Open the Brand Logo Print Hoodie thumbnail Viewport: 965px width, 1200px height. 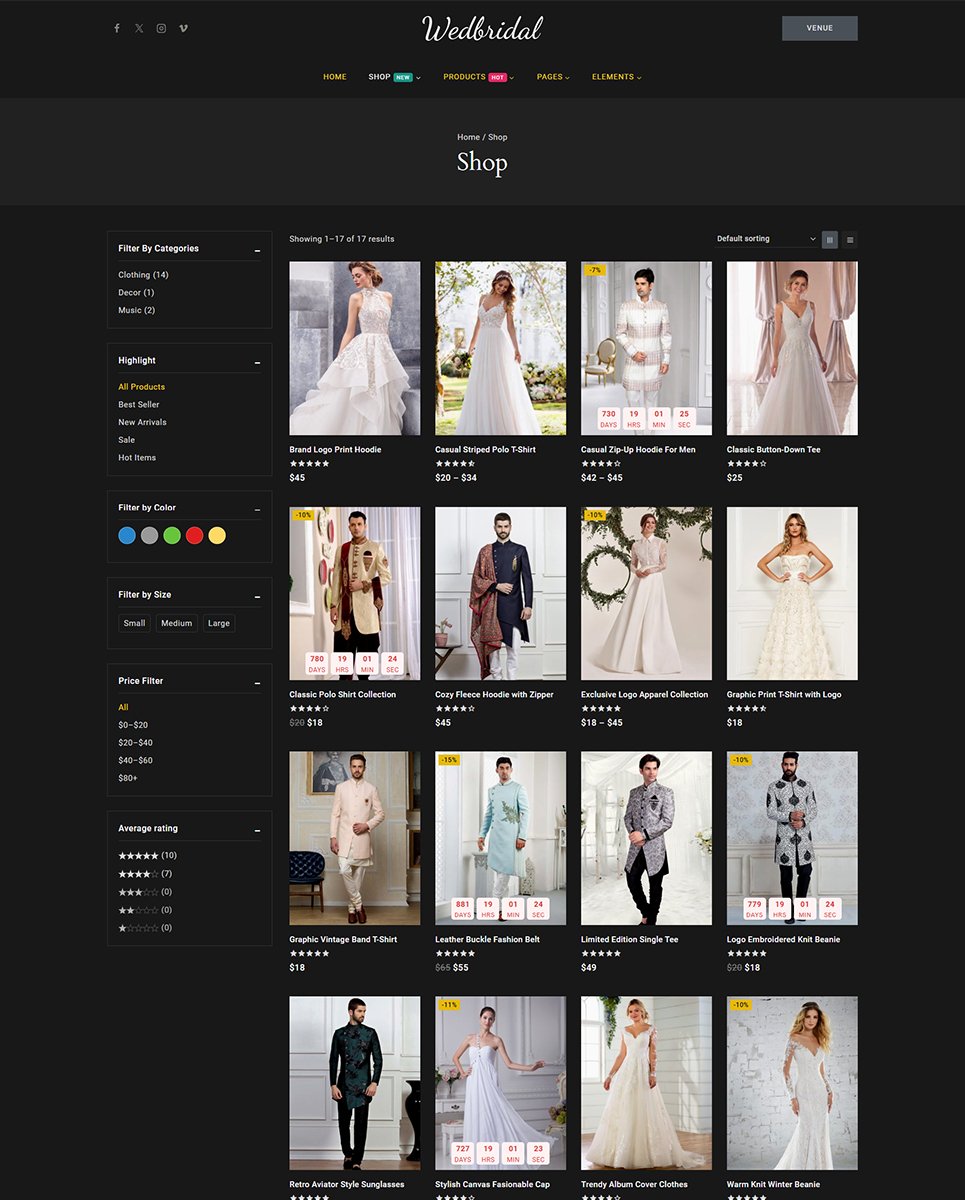(x=355, y=348)
